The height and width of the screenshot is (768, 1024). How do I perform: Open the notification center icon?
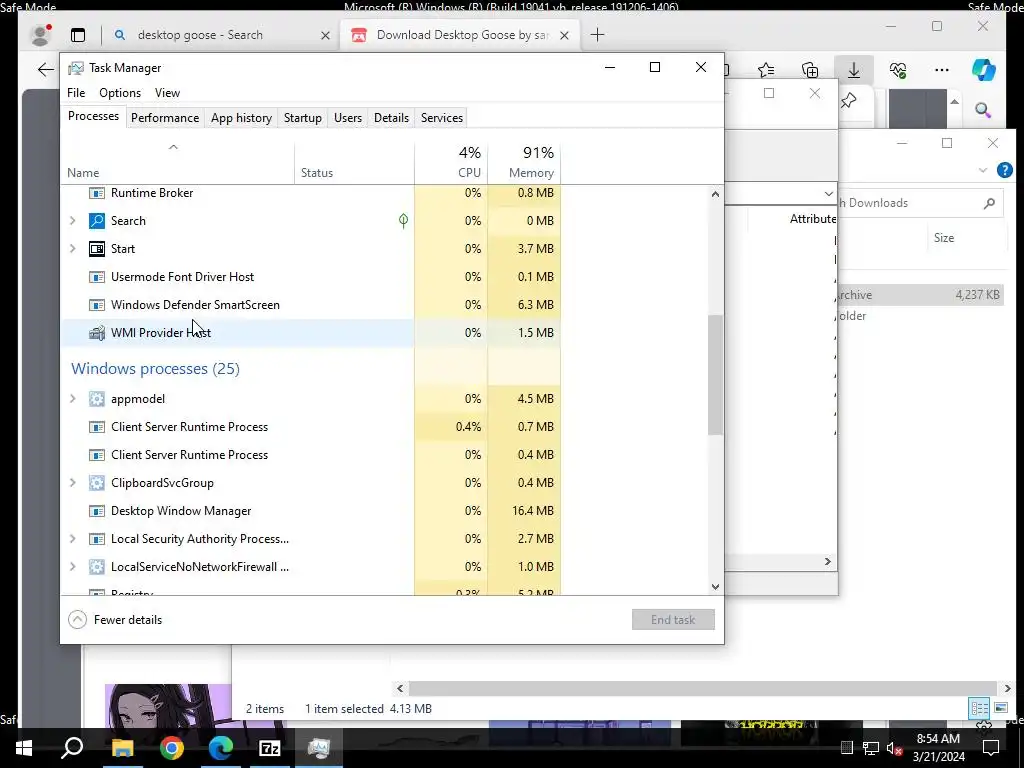point(991,748)
